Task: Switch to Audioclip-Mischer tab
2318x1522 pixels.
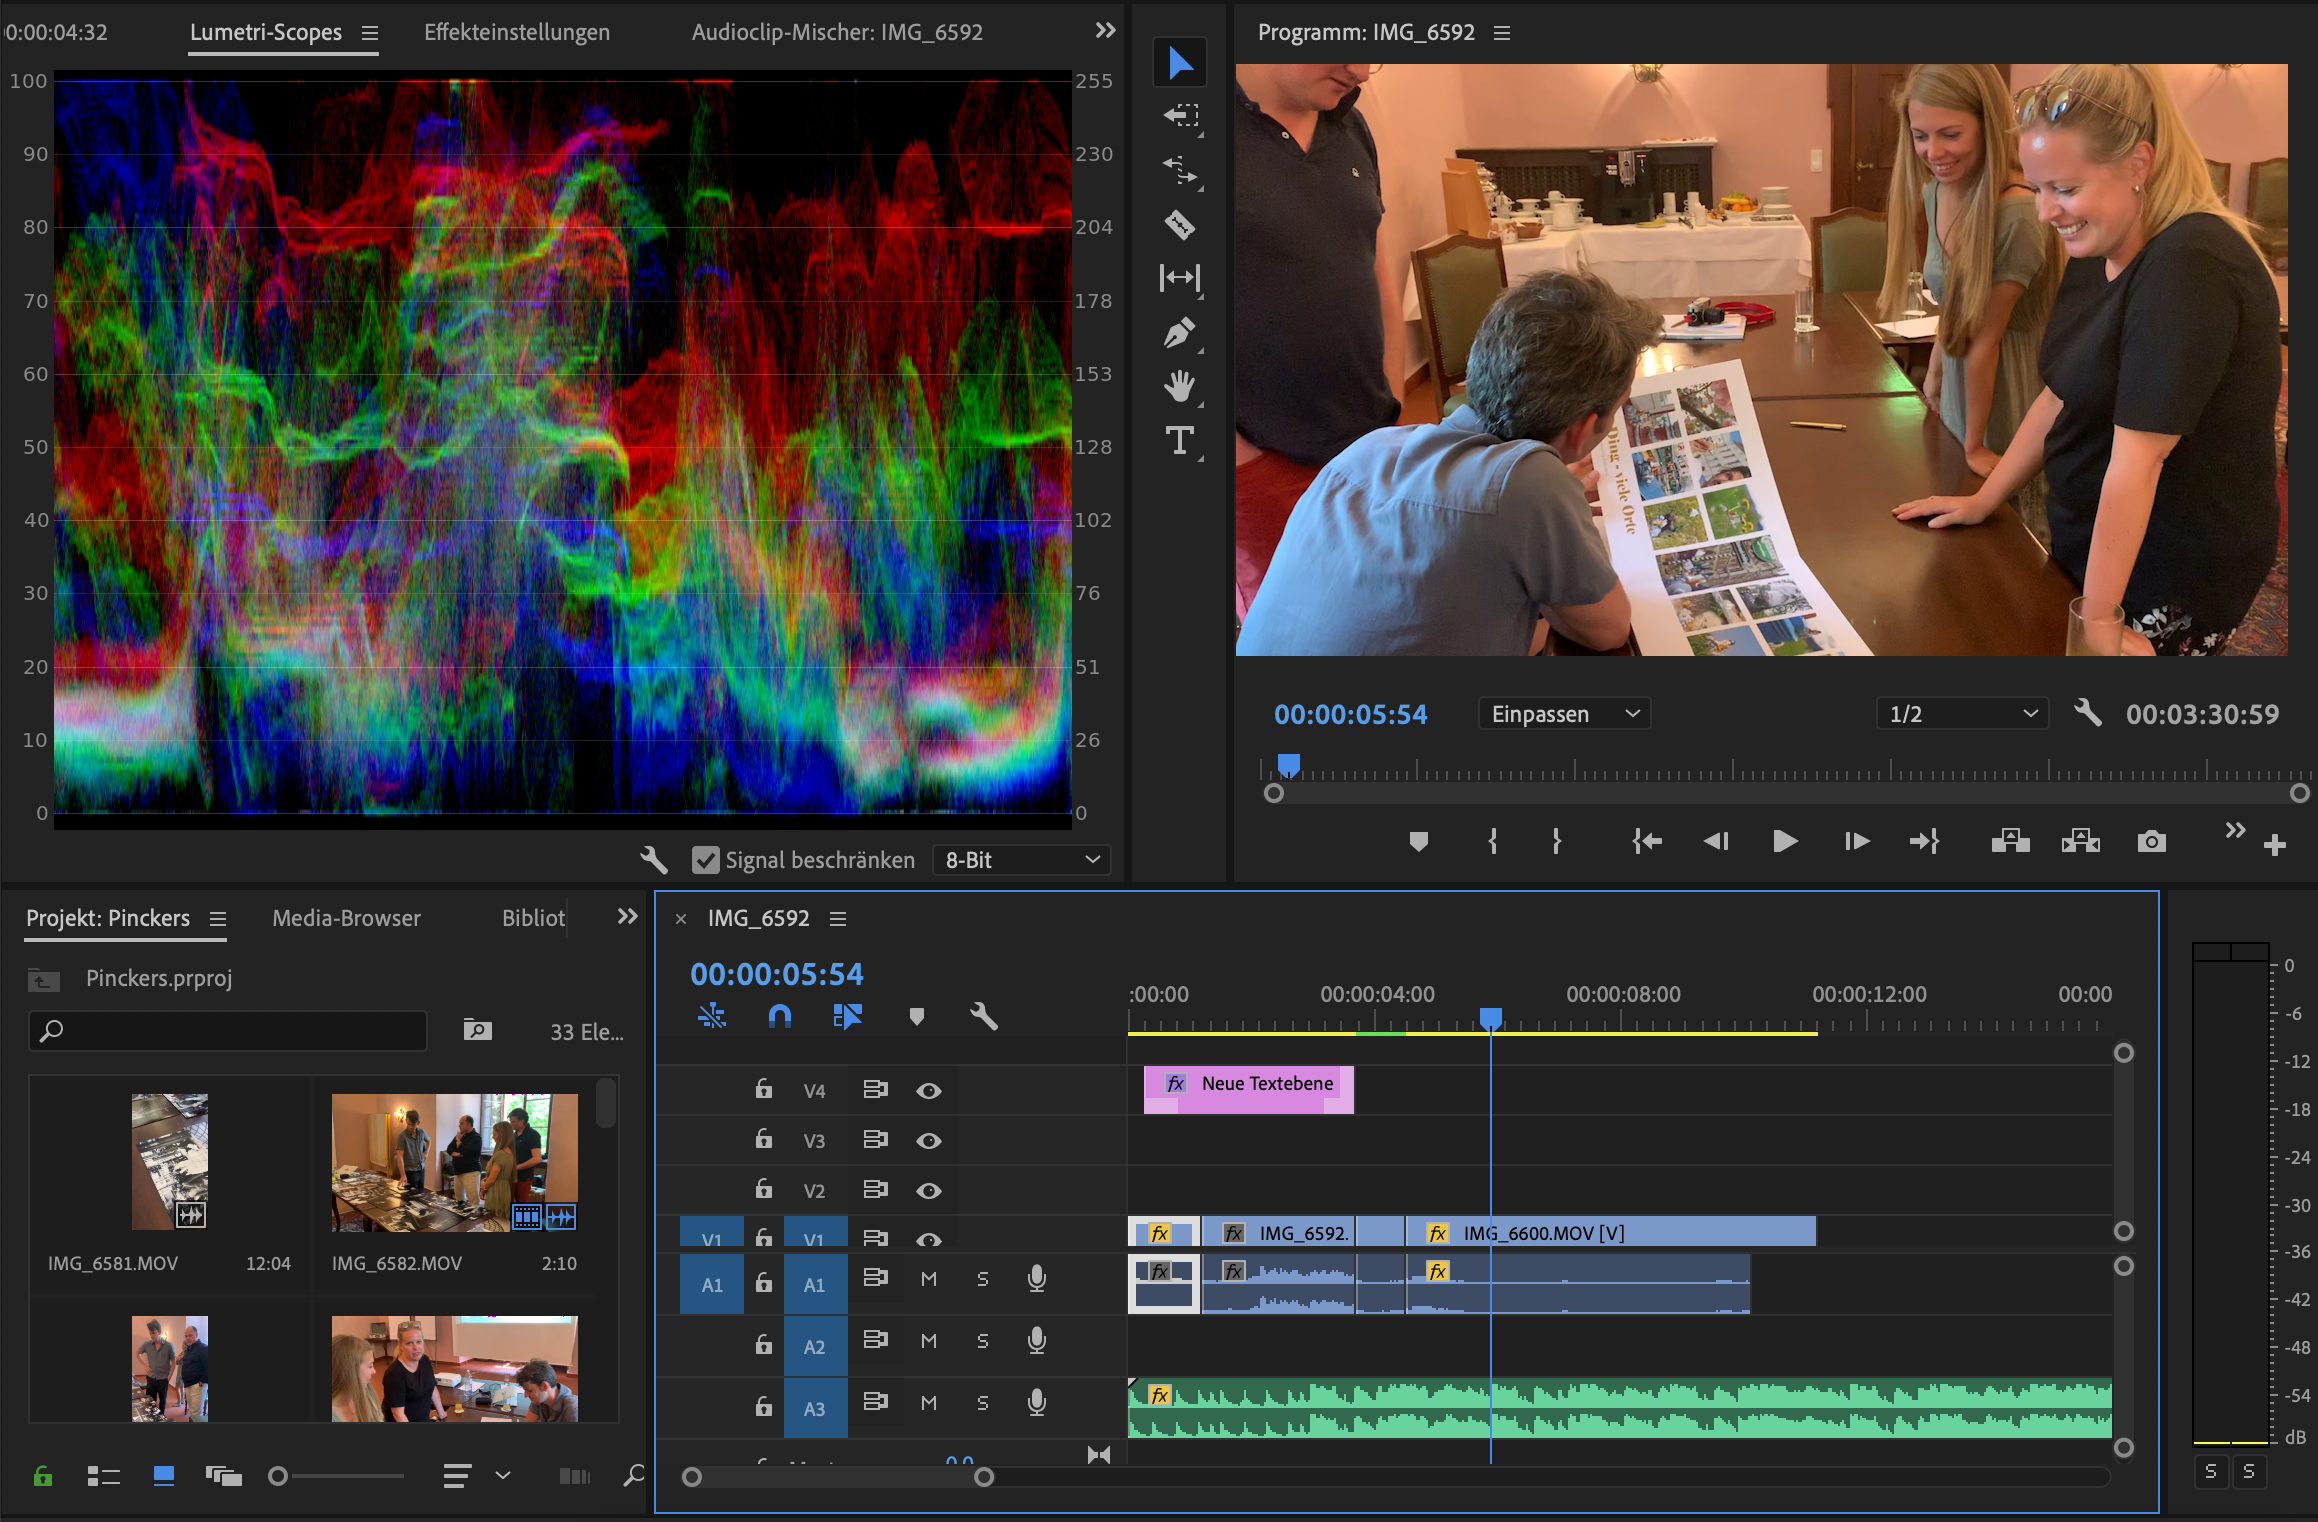Action: tap(837, 32)
